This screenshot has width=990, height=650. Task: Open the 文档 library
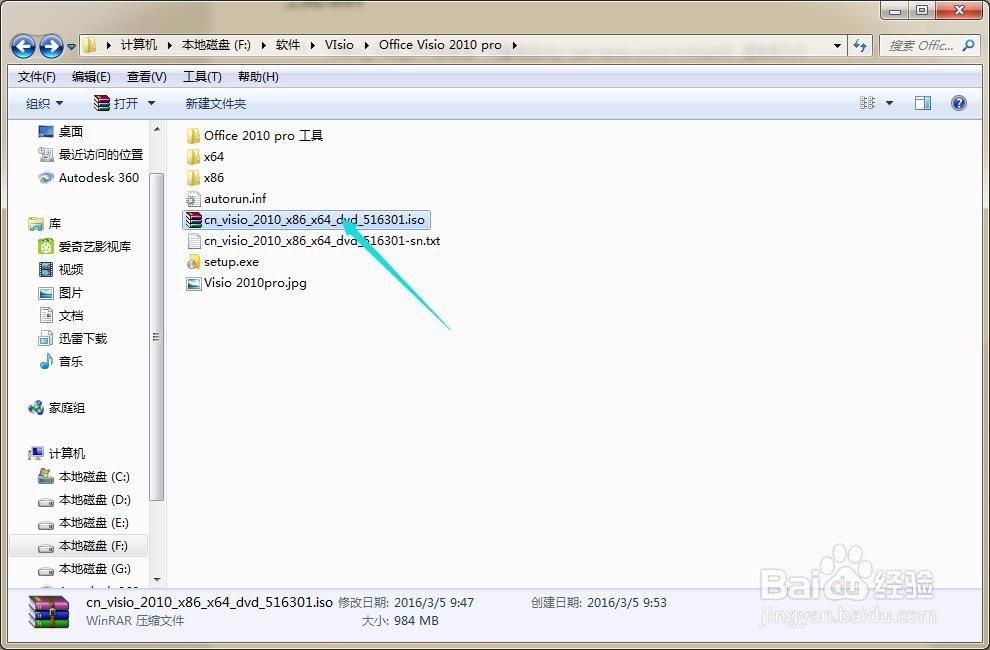click(x=61, y=315)
